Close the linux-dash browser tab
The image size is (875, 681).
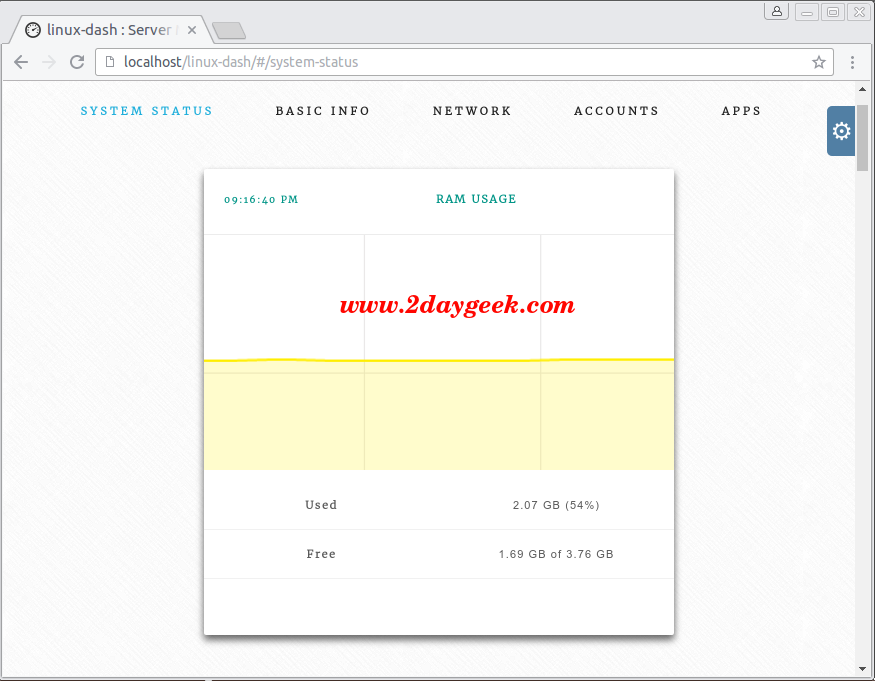tap(191, 30)
